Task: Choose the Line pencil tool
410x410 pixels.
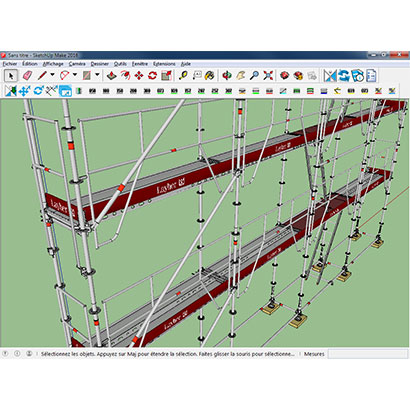Action: (x=42, y=76)
